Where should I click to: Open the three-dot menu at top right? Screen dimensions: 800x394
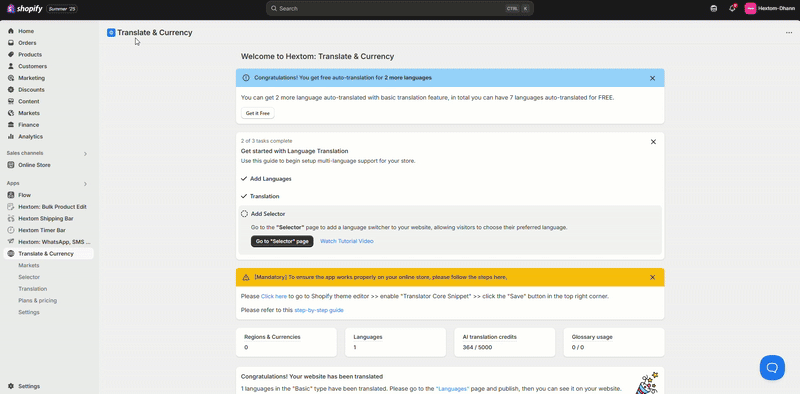pos(789,33)
